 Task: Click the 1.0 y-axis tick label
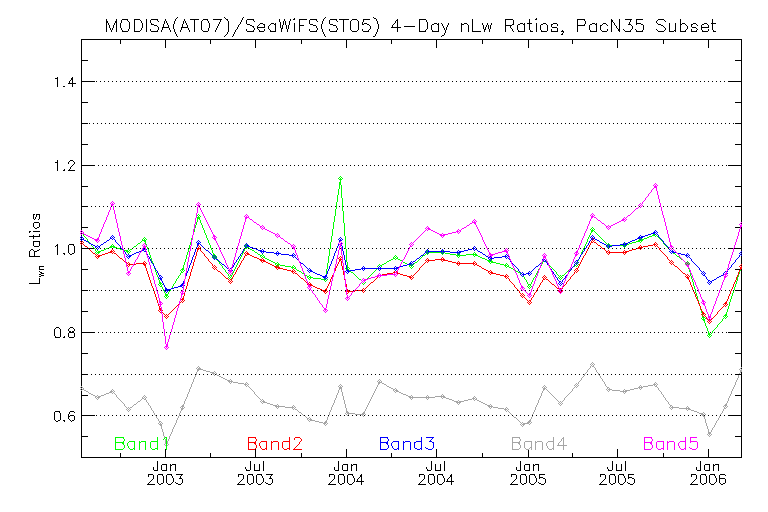(x=65, y=249)
